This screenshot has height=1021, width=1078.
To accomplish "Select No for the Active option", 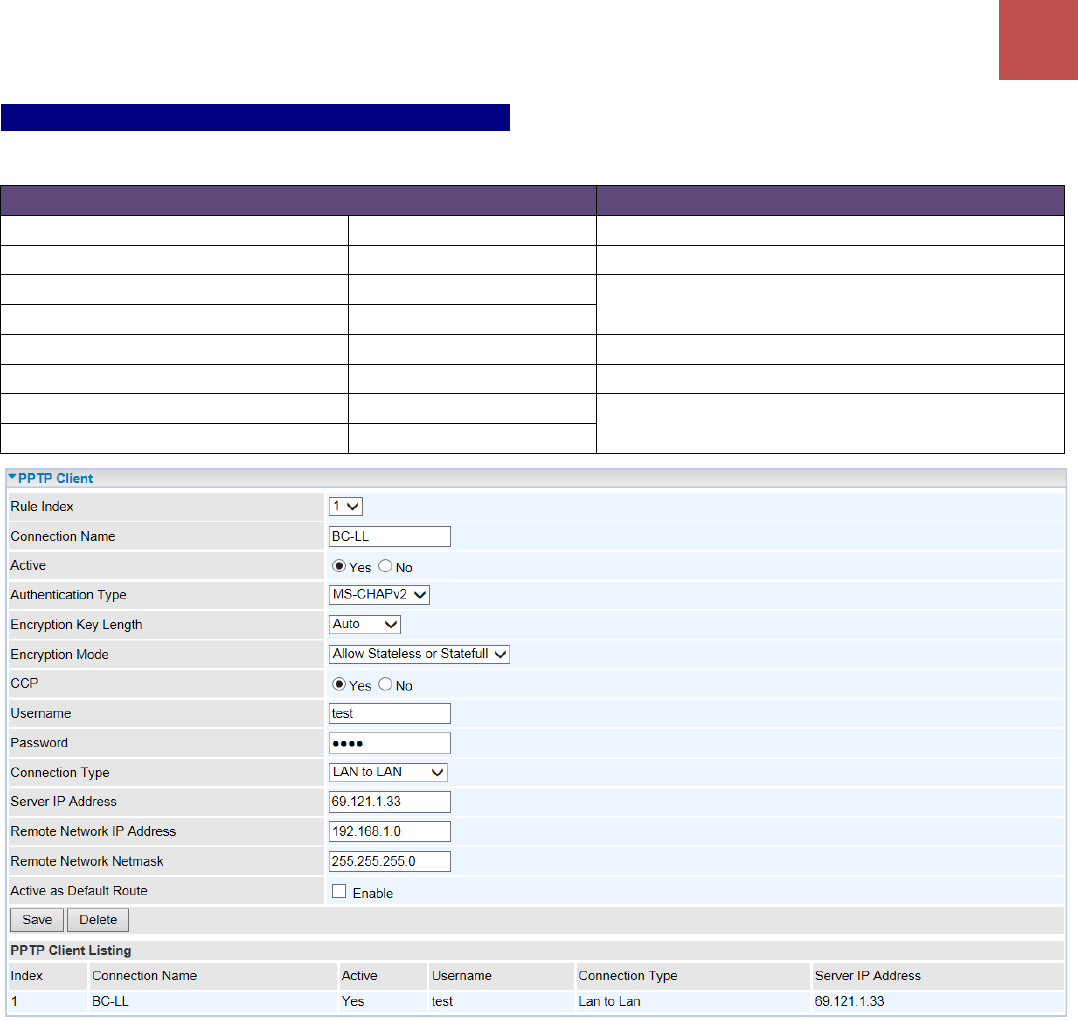I will point(385,566).
